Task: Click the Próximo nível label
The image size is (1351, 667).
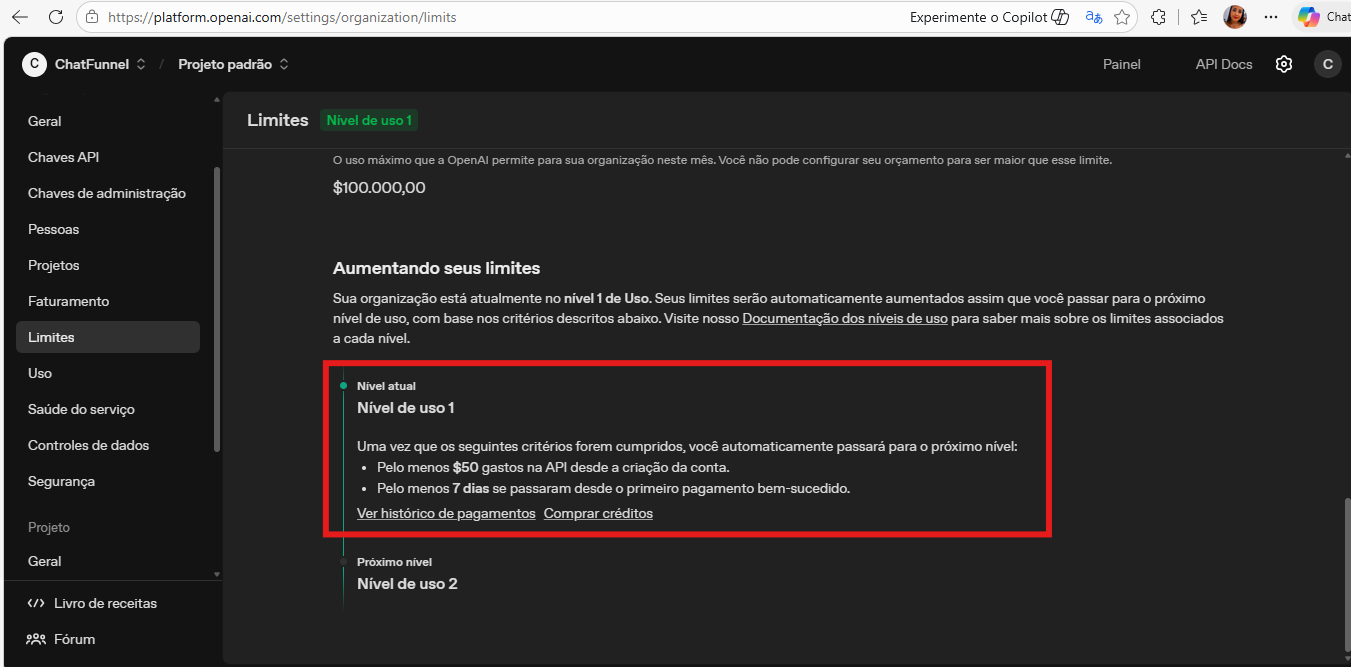Action: click(x=394, y=562)
